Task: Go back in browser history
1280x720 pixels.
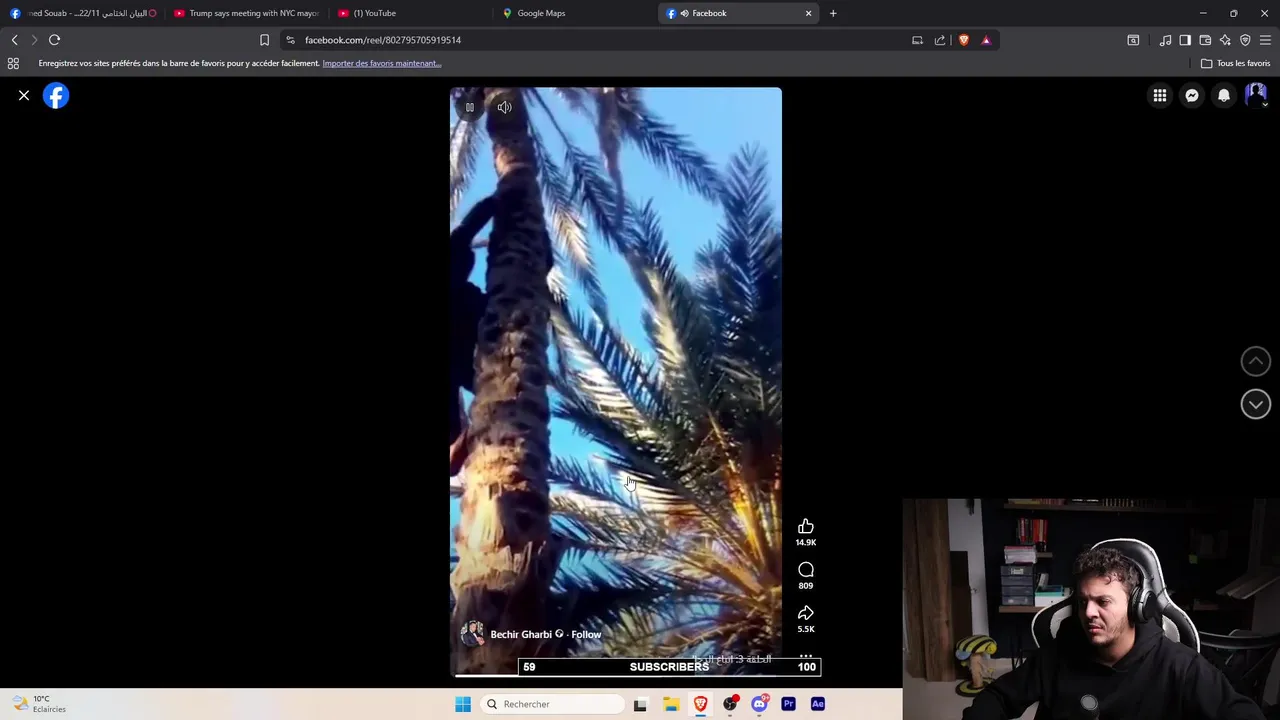Action: 14,40
